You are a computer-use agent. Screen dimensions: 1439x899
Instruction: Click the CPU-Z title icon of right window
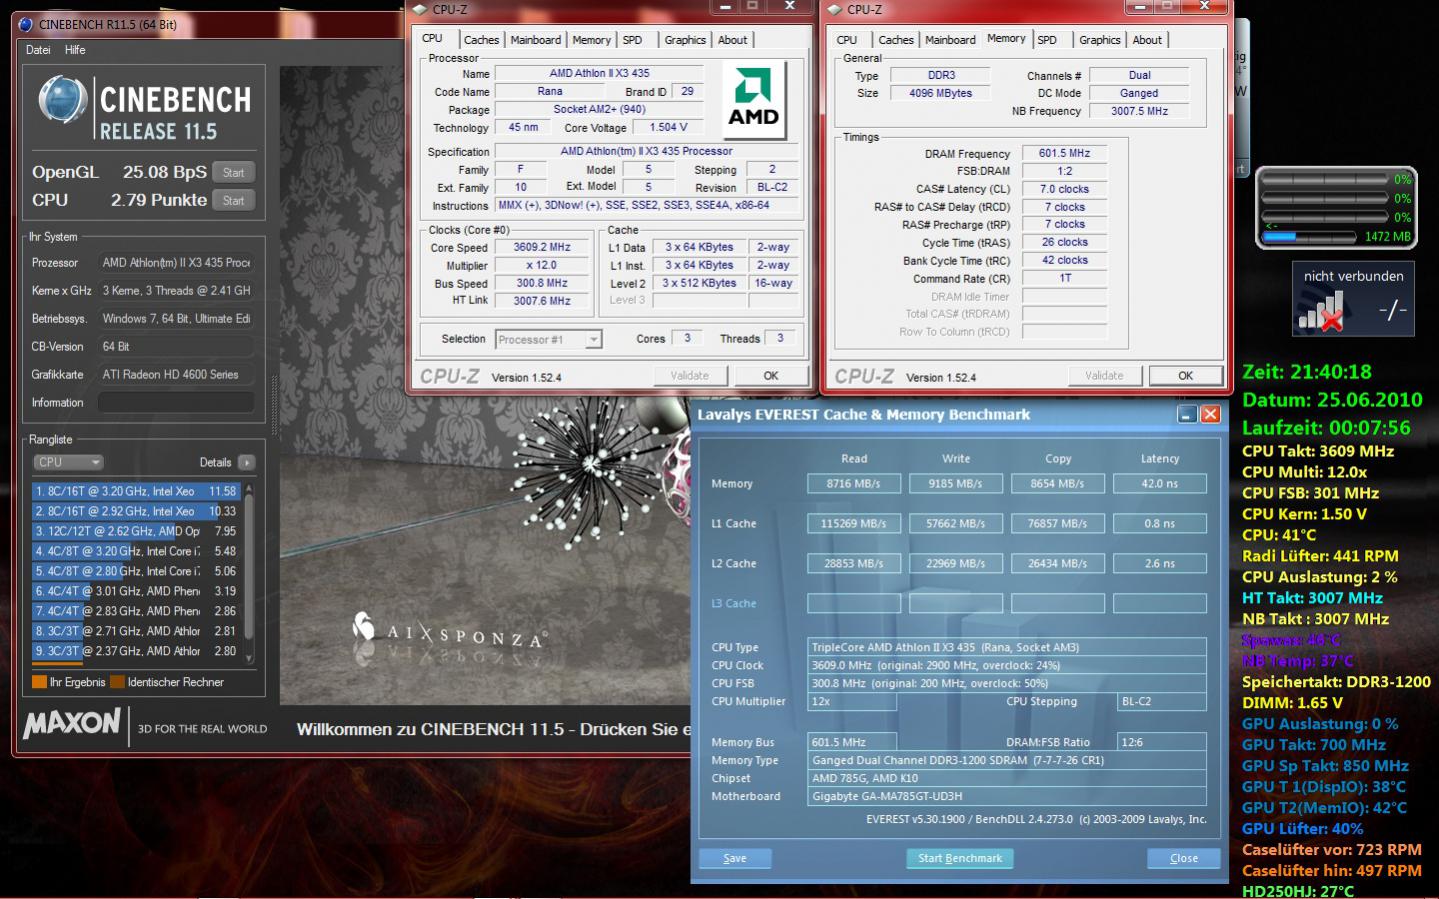pyautogui.click(x=834, y=9)
